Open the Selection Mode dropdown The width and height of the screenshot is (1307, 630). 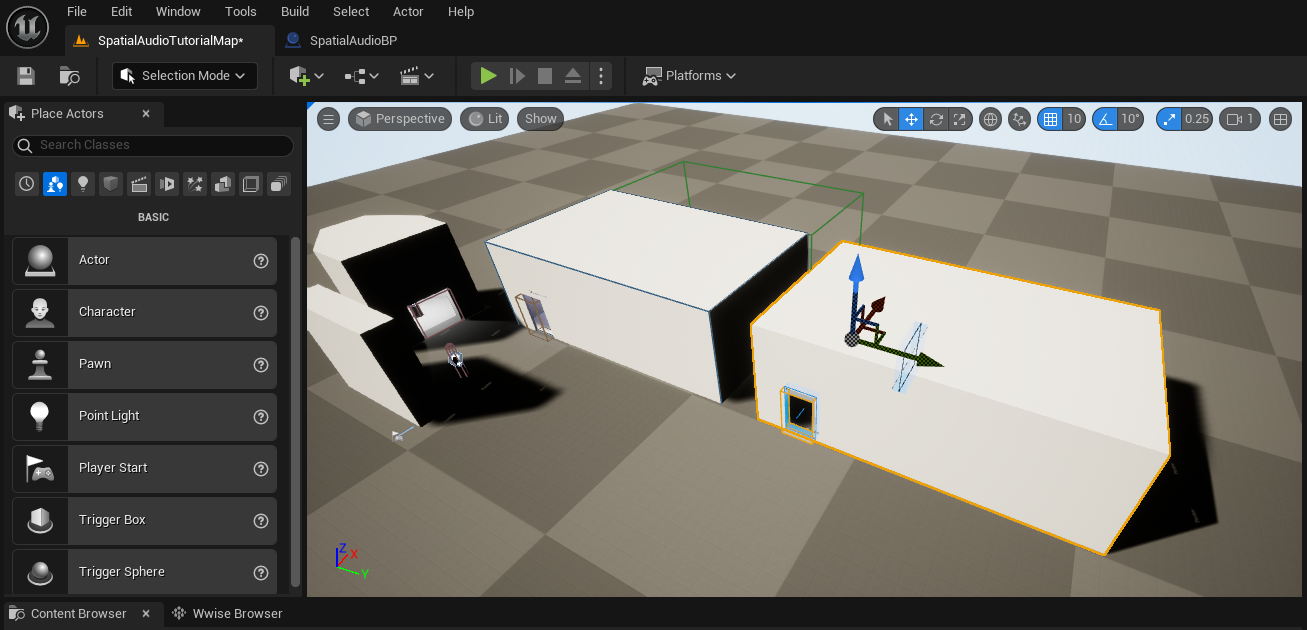pos(185,76)
